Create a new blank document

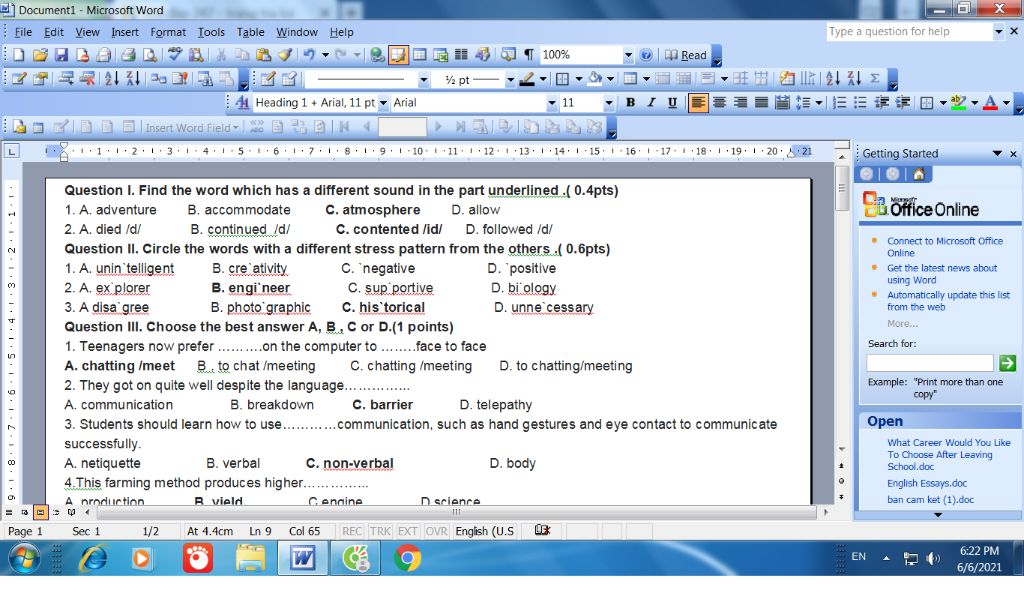[19, 55]
